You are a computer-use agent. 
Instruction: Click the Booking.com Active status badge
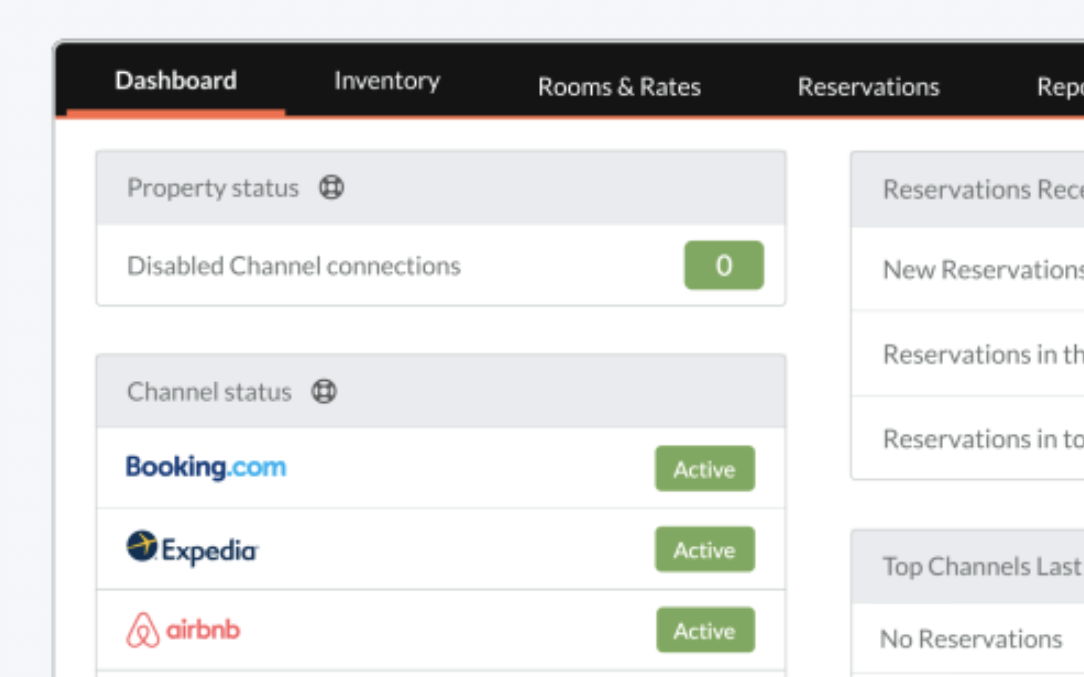(x=705, y=469)
